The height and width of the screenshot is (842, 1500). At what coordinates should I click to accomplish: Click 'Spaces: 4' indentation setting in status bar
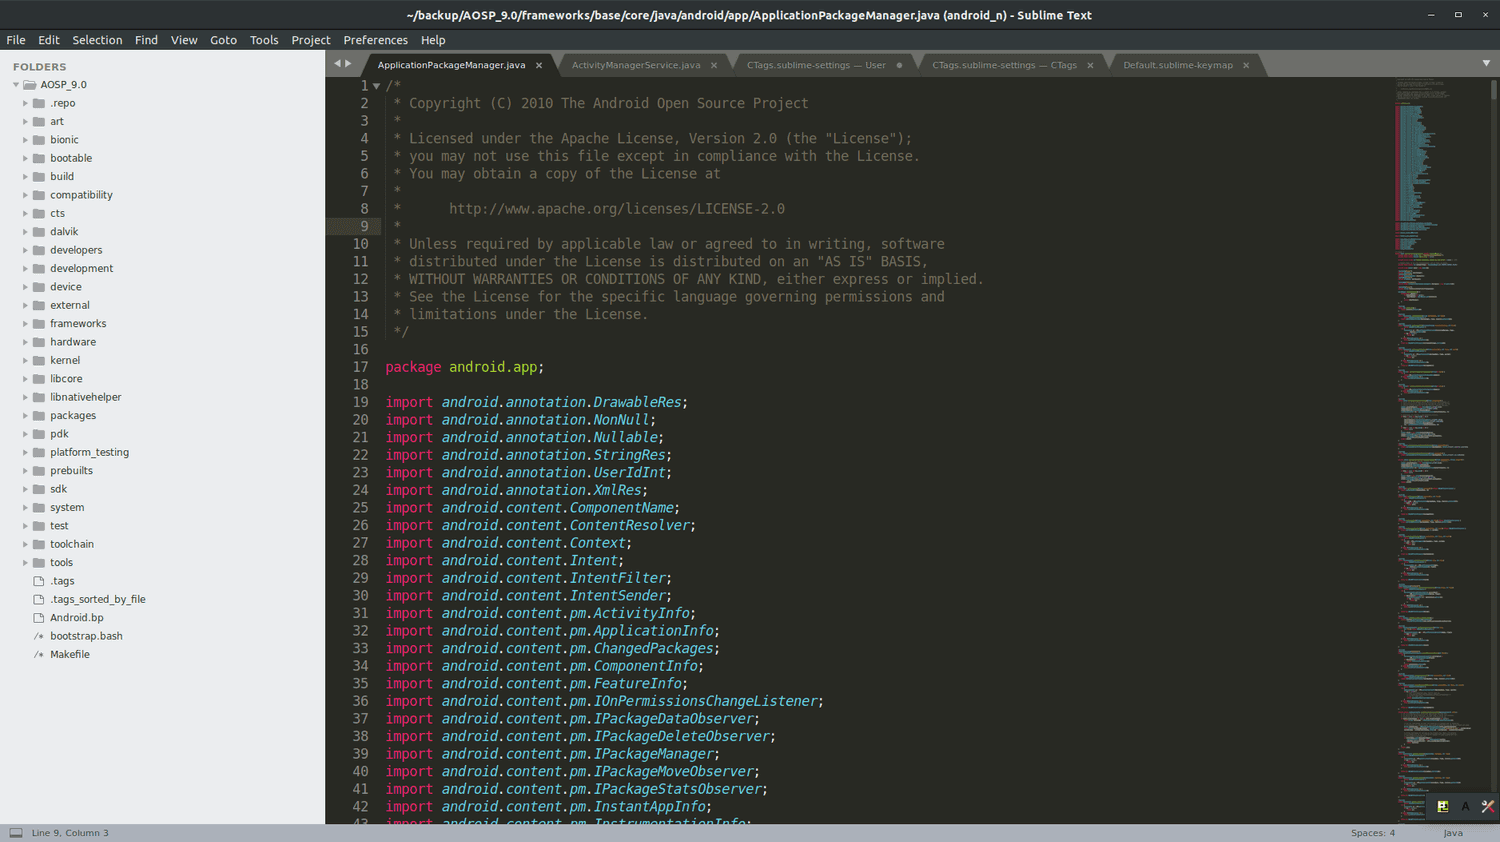pyautogui.click(x=1373, y=832)
